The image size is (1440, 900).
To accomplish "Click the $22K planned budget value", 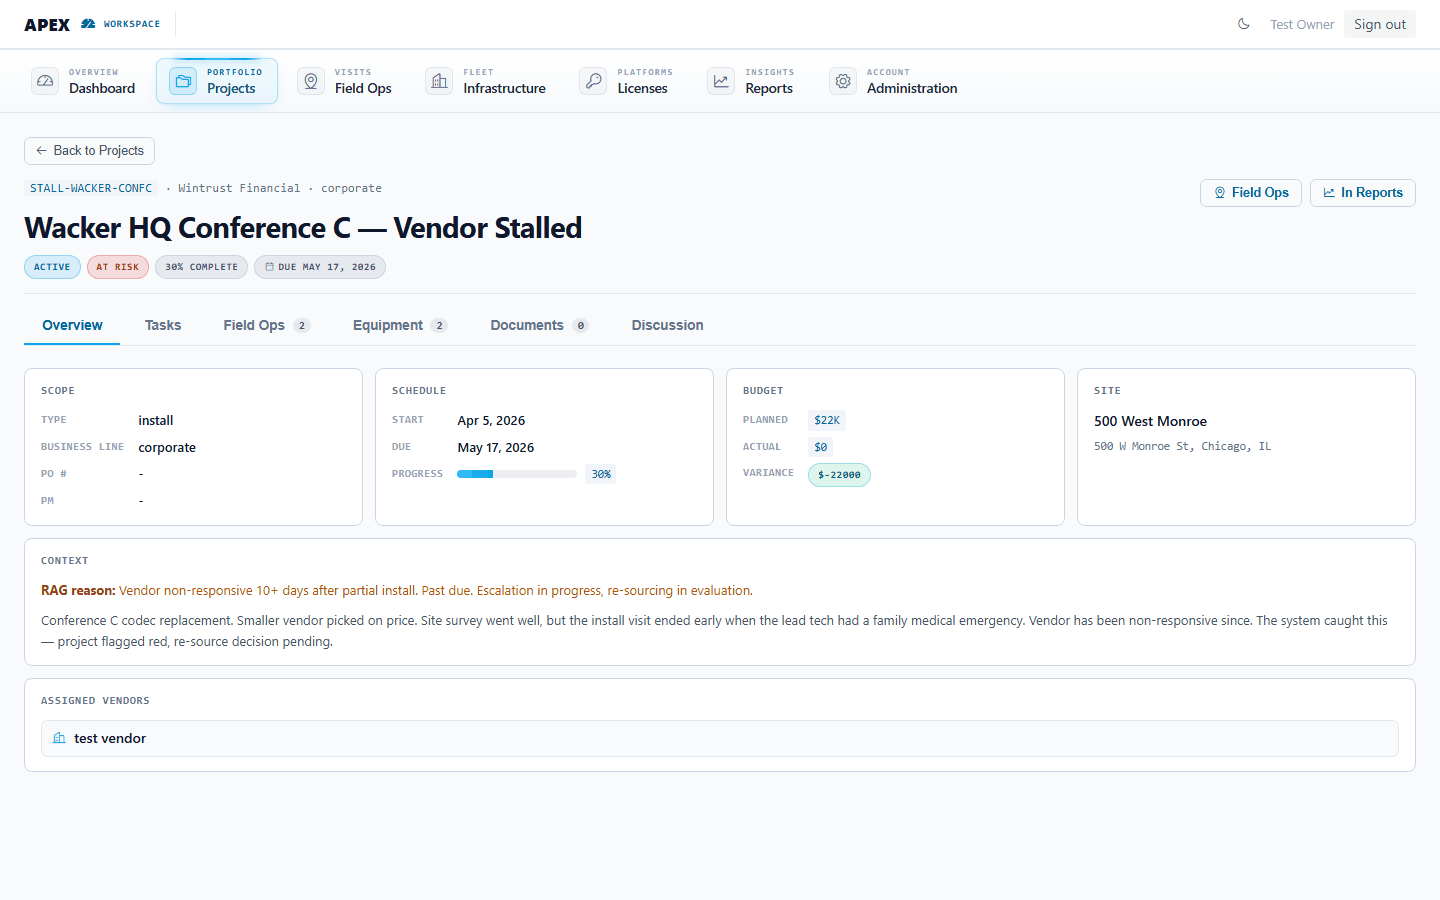I will (827, 420).
